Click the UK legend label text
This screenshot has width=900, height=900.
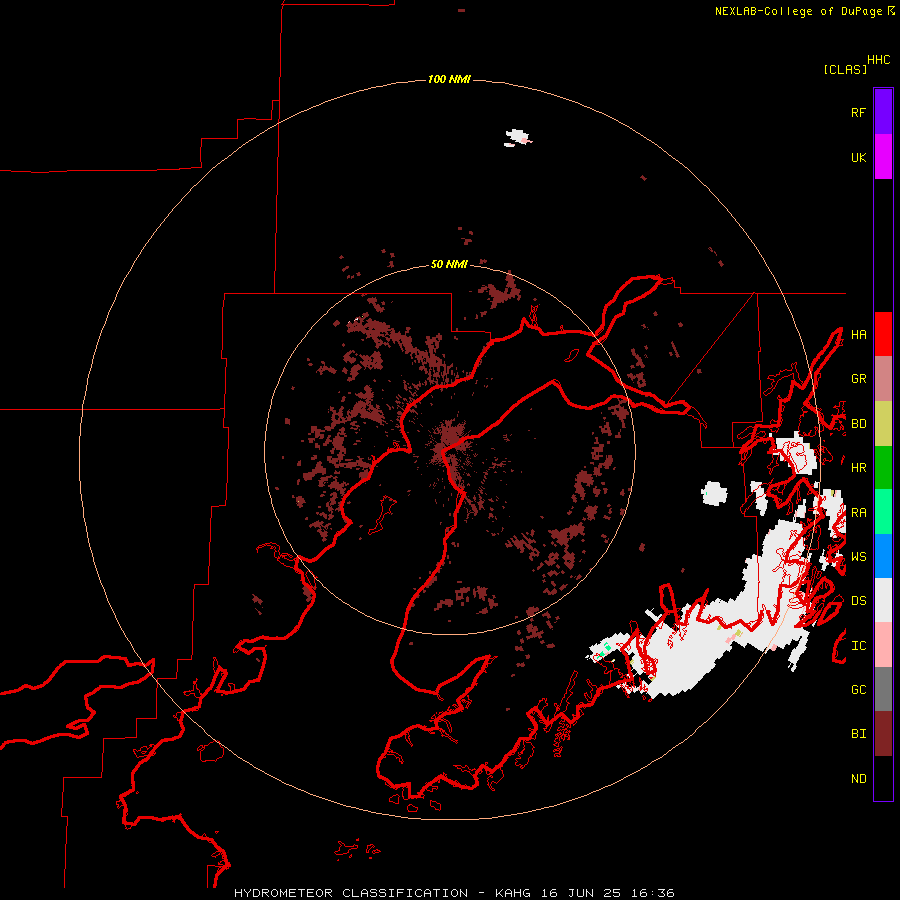tap(858, 157)
